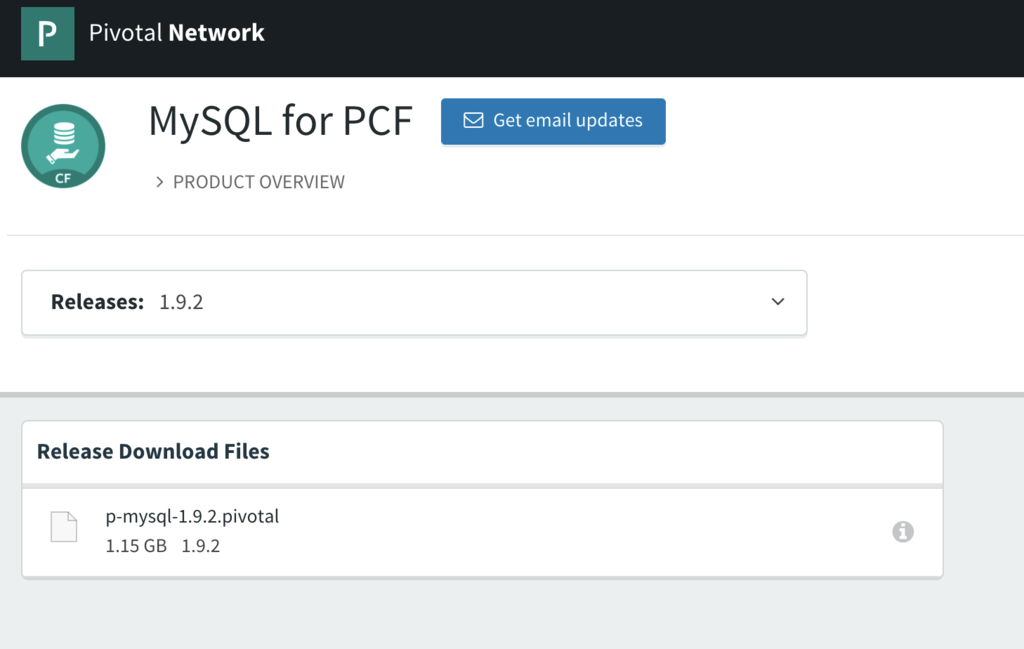Click the Release Download Files panel header
The height and width of the screenshot is (649, 1024).
click(x=153, y=452)
